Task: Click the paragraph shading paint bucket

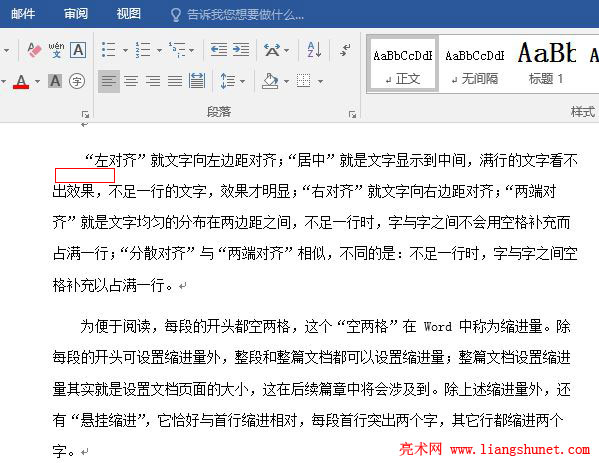Action: pos(270,81)
